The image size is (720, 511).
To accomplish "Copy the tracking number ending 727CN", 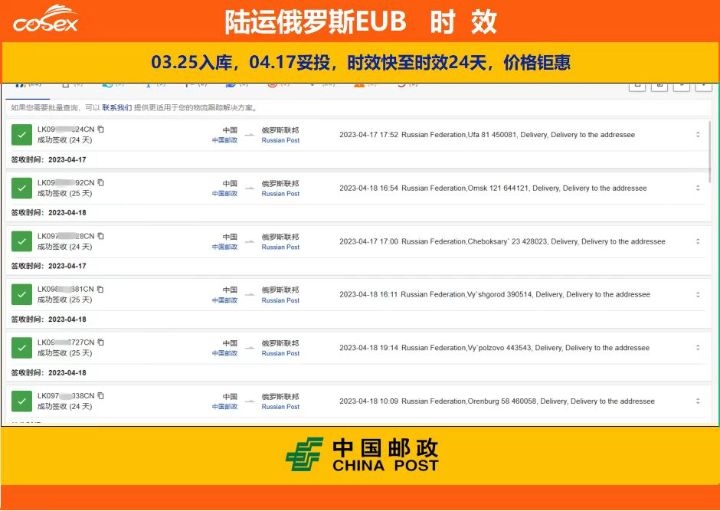I will click(101, 343).
